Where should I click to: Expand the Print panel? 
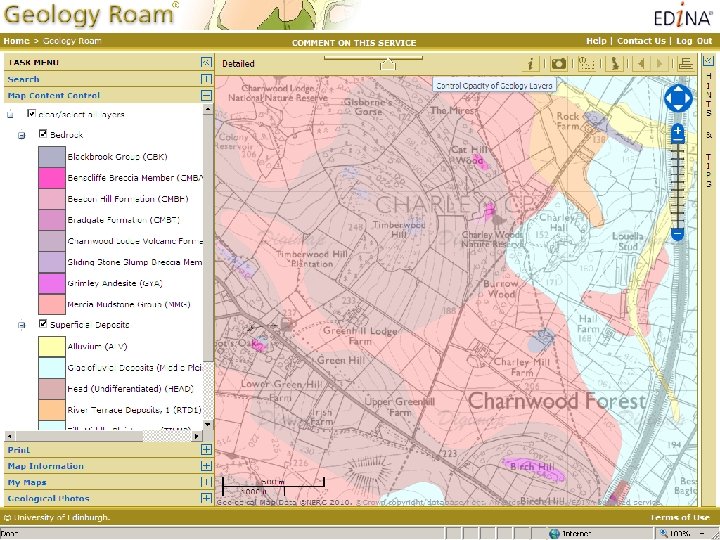click(206, 450)
